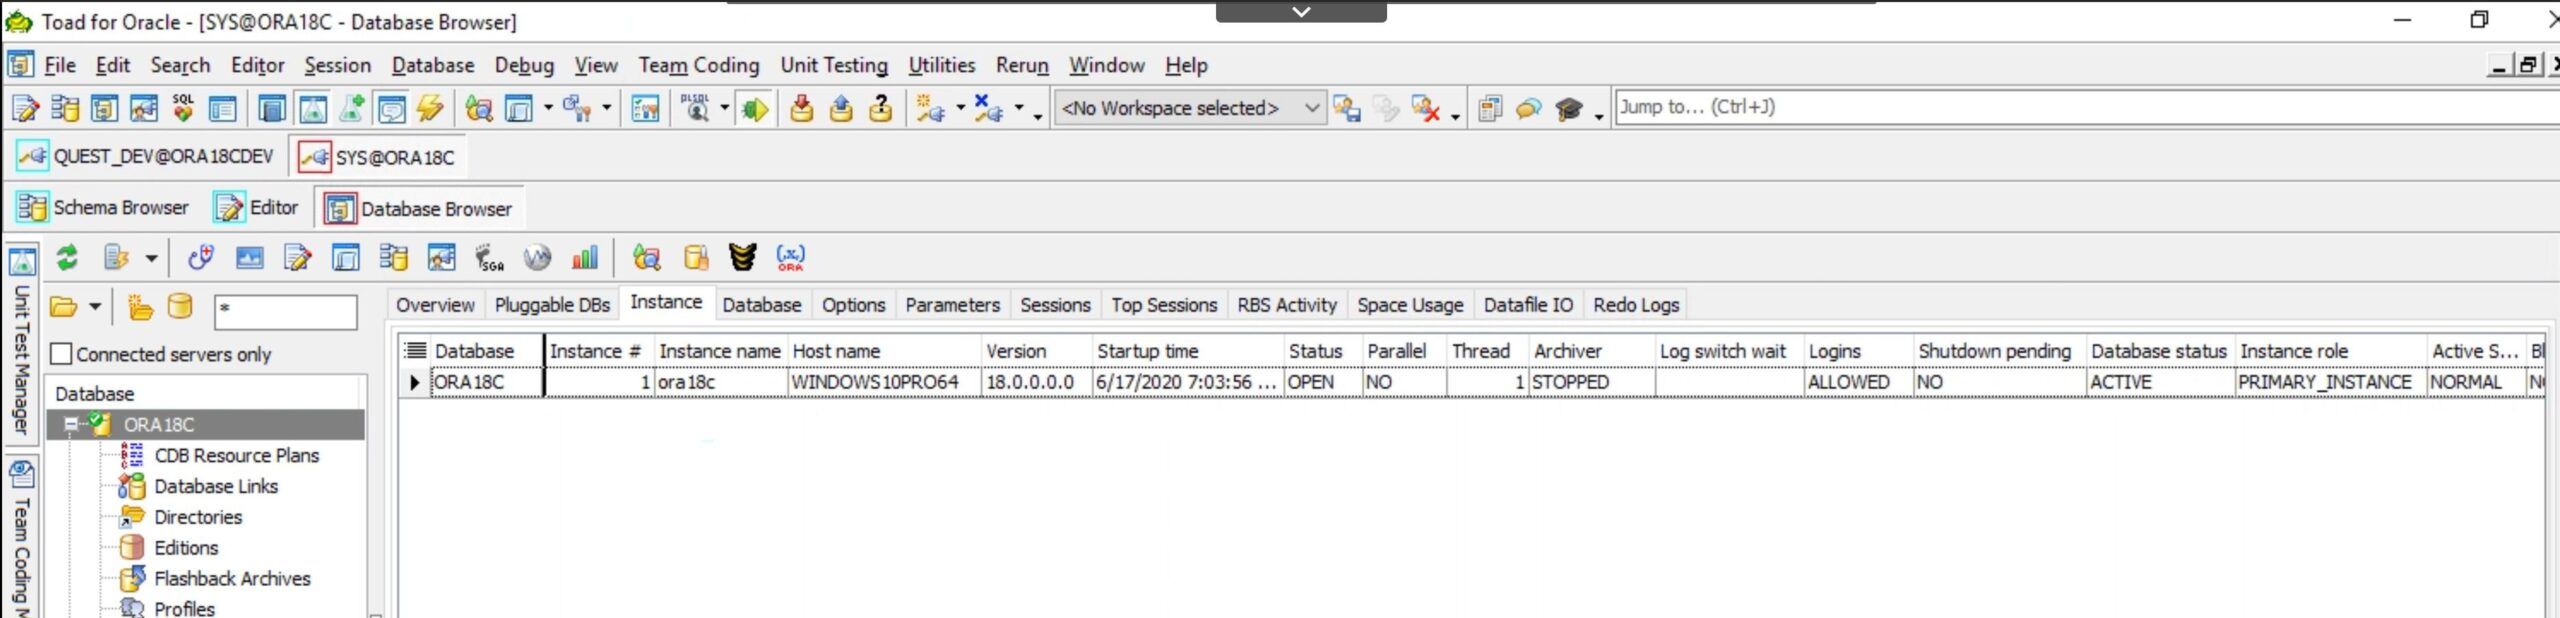The width and height of the screenshot is (2560, 618).
Task: Open the grid column chooser icon
Action: click(414, 350)
